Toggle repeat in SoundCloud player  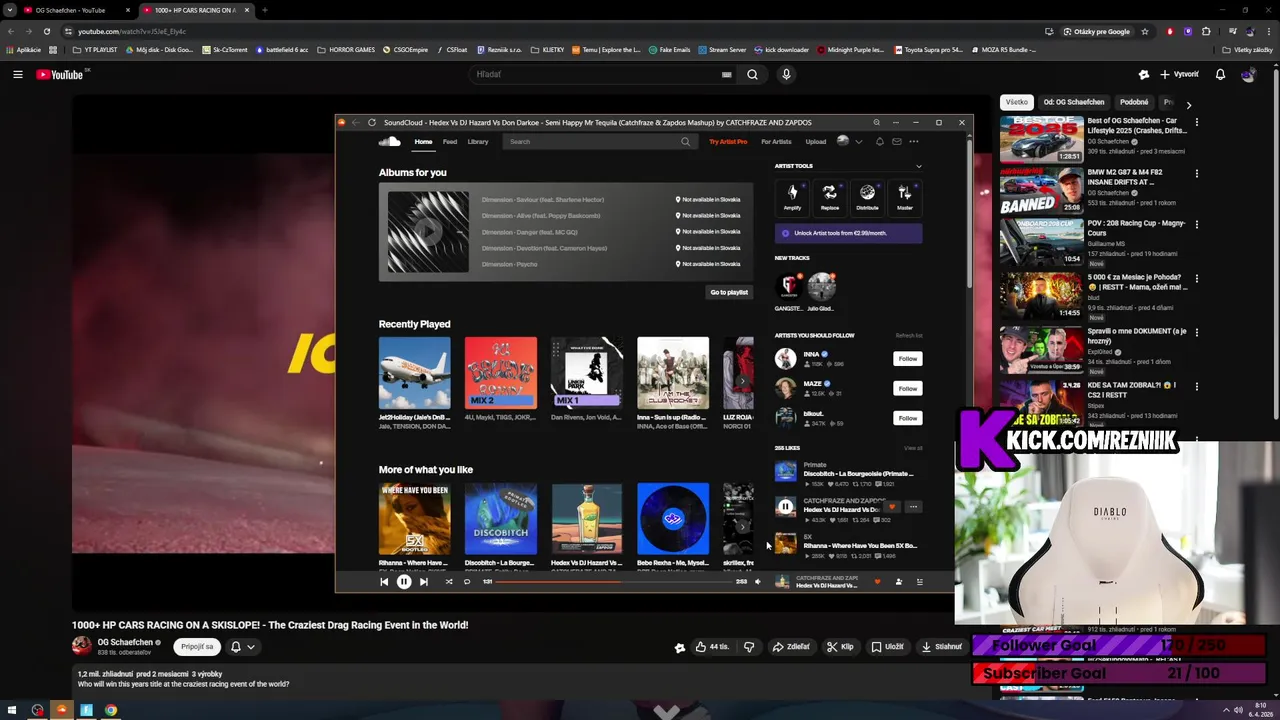point(467,581)
